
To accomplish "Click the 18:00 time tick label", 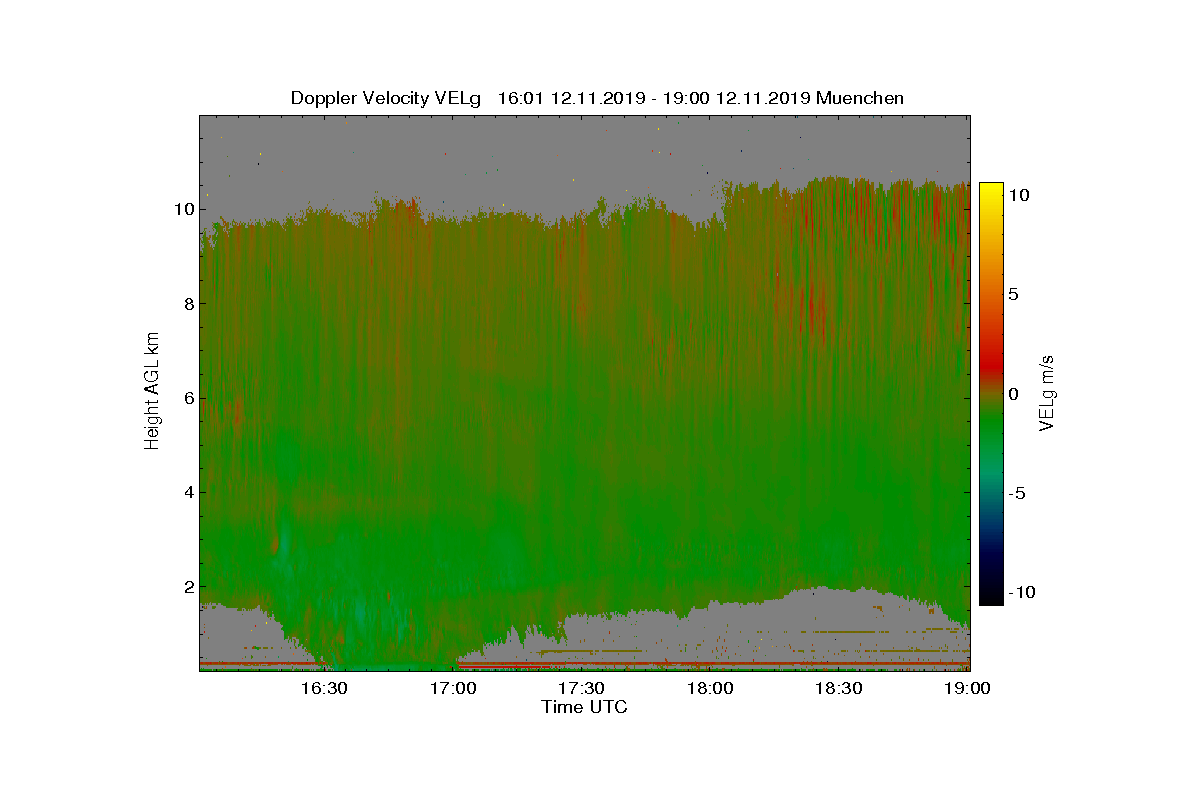I will pos(711,688).
